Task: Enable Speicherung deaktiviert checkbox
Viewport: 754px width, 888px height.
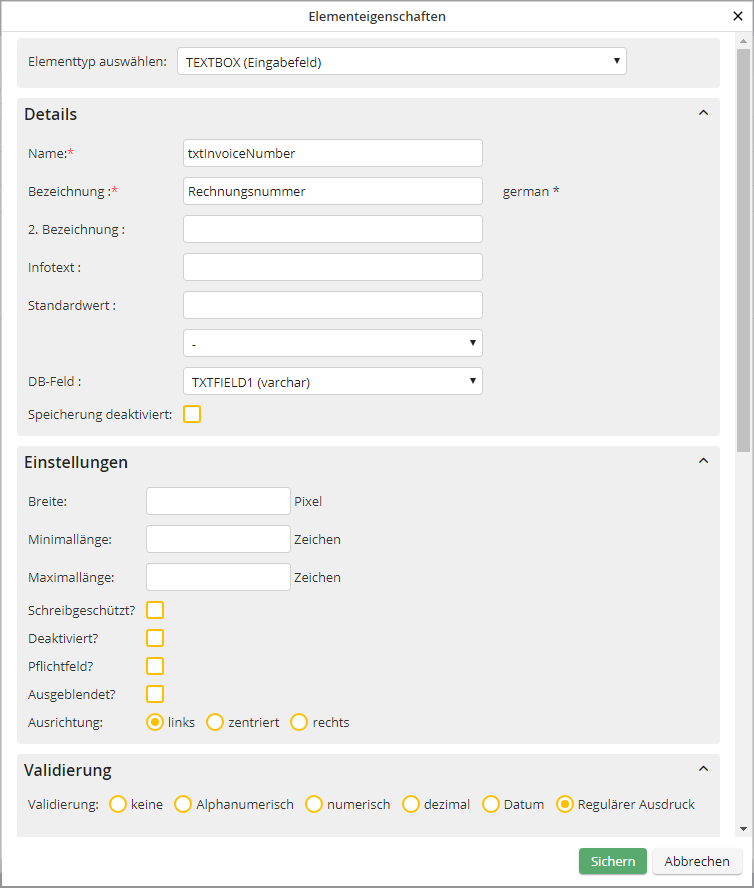Action: 192,414
